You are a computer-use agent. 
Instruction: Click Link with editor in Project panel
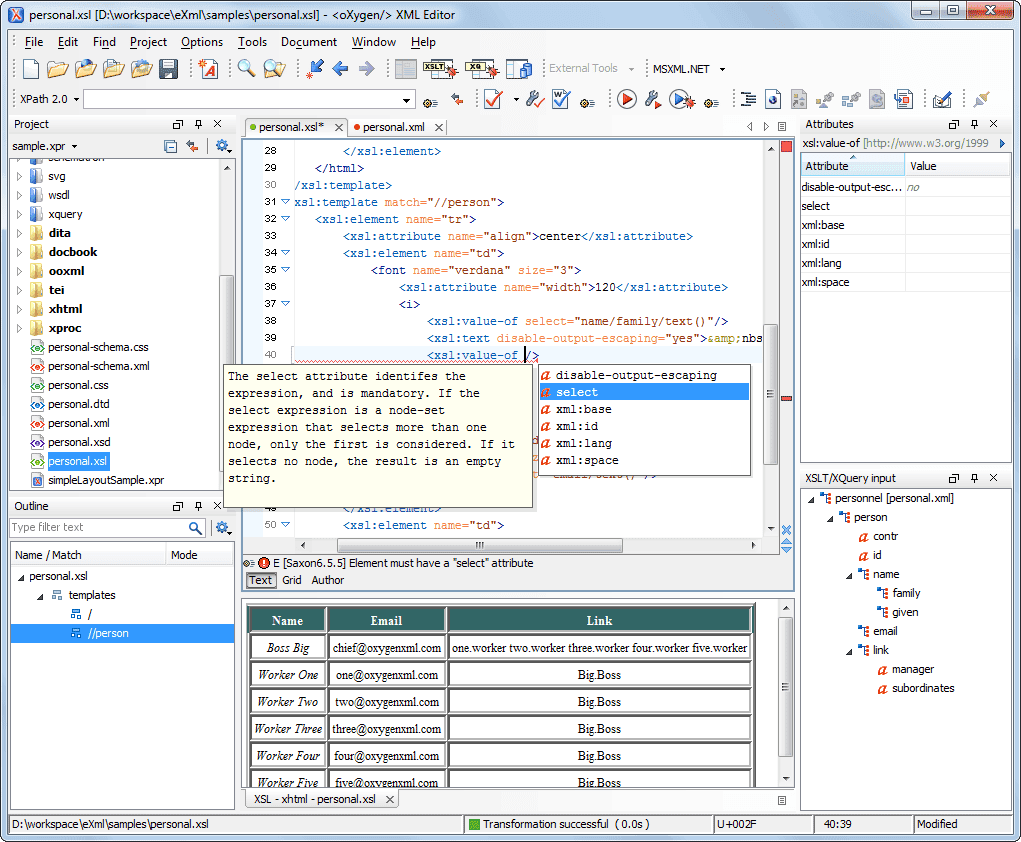click(x=192, y=147)
